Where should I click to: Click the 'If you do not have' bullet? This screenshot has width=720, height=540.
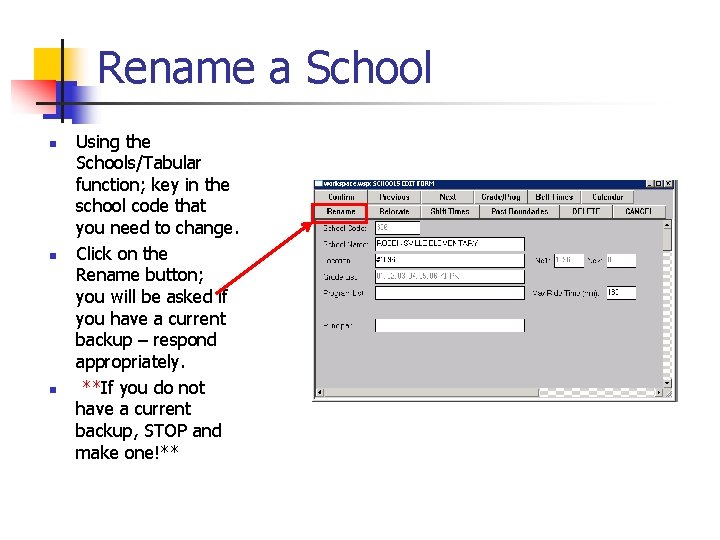(x=148, y=420)
